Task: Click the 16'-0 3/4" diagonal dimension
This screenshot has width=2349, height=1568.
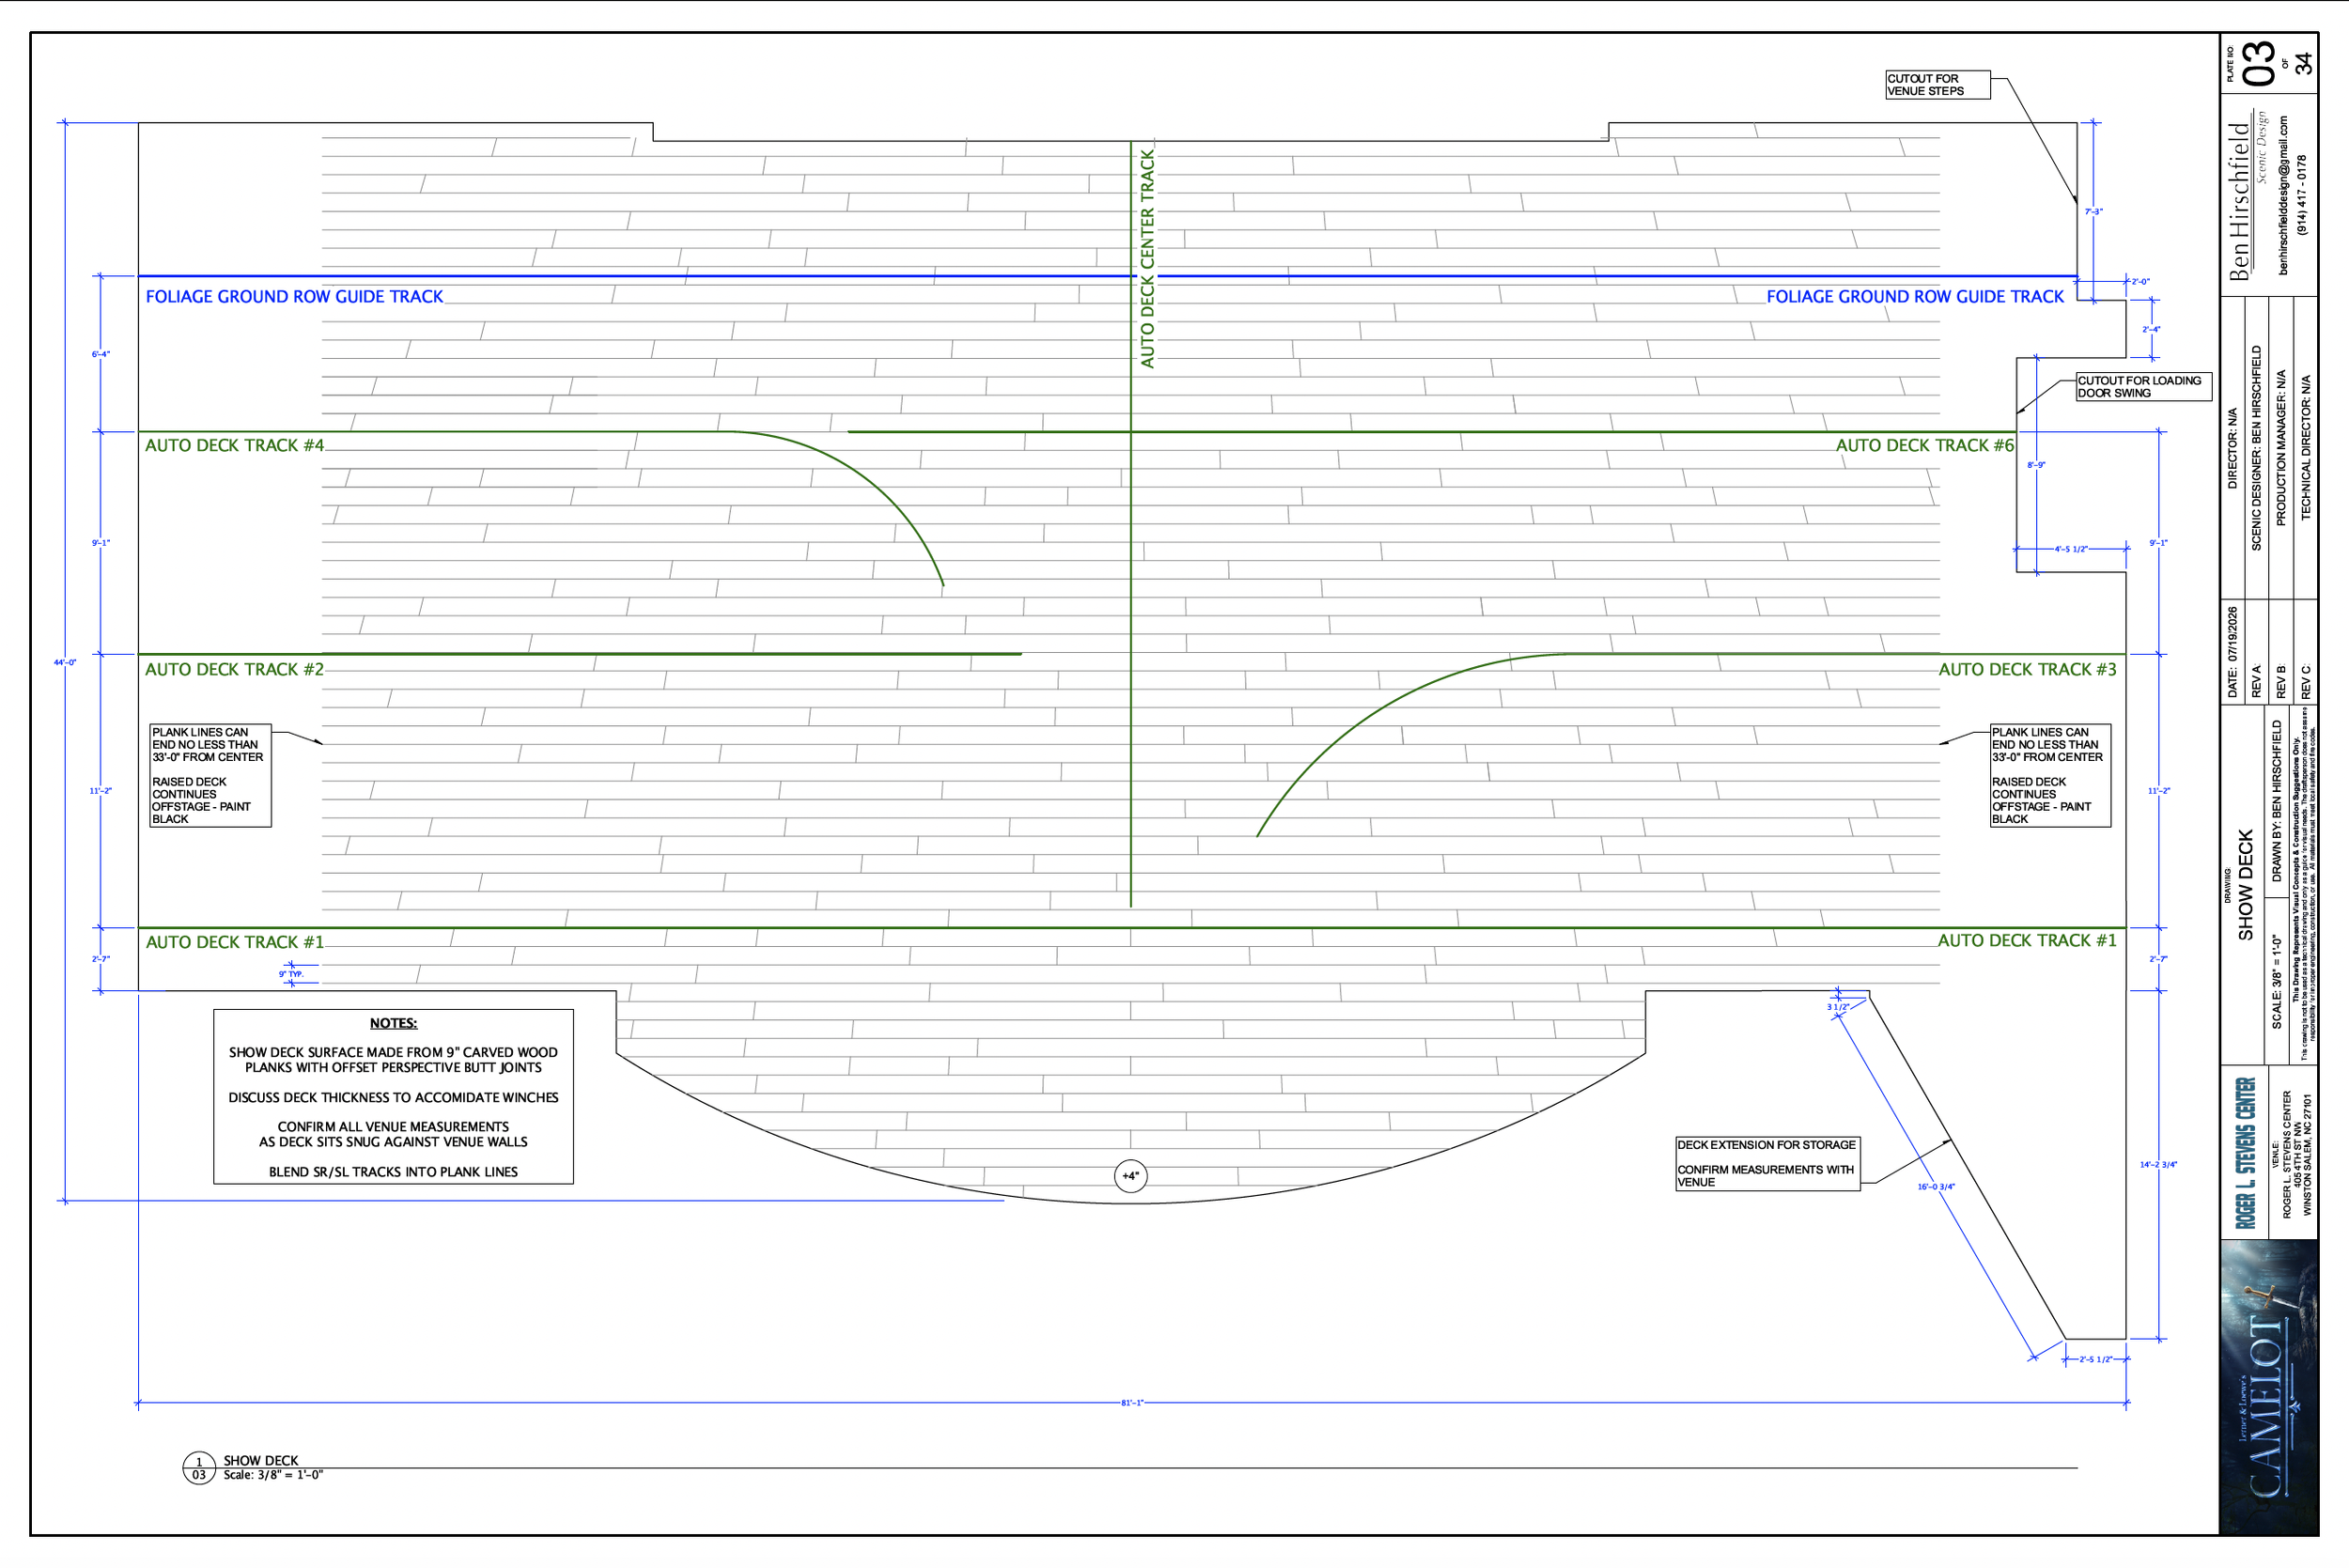Action: click(x=1936, y=1187)
